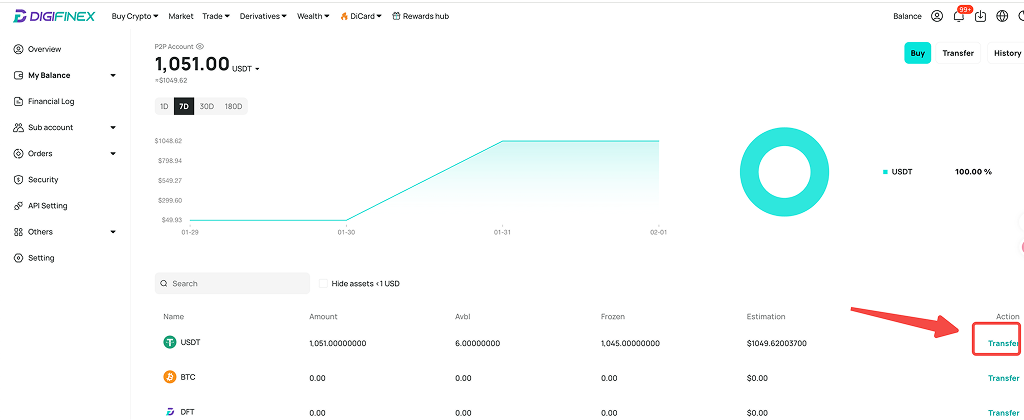Click the Financial Log document icon

coord(18,101)
